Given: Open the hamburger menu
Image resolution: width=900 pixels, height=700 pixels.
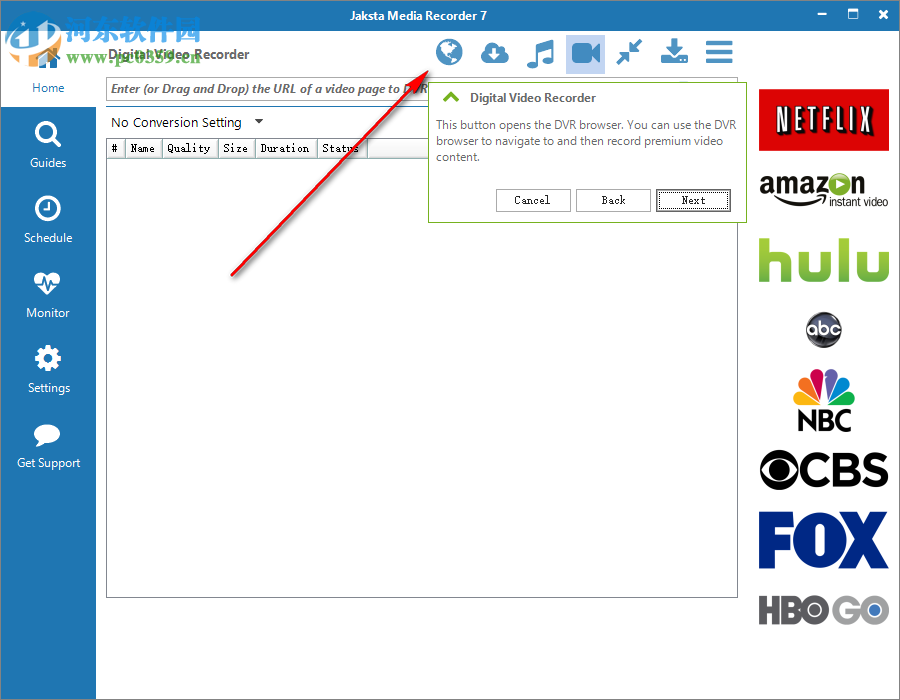Looking at the screenshot, I should tap(718, 53).
